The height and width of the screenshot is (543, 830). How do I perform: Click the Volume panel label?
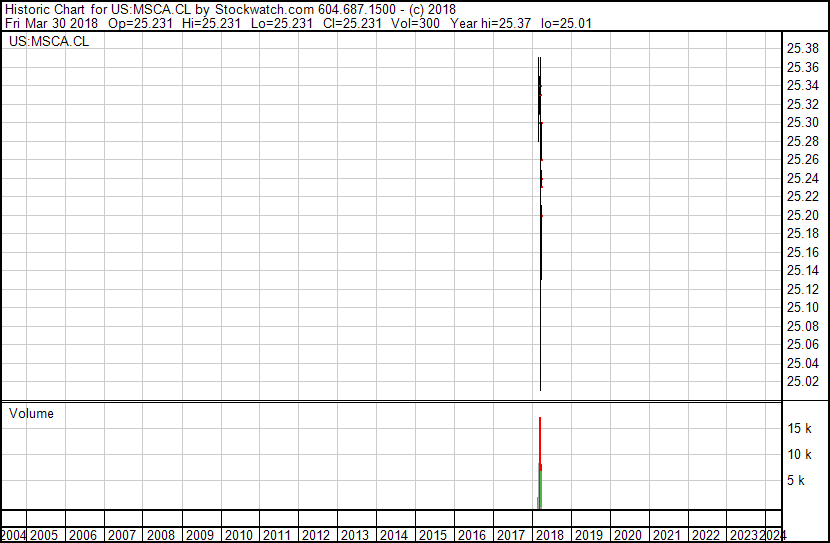[x=31, y=413]
